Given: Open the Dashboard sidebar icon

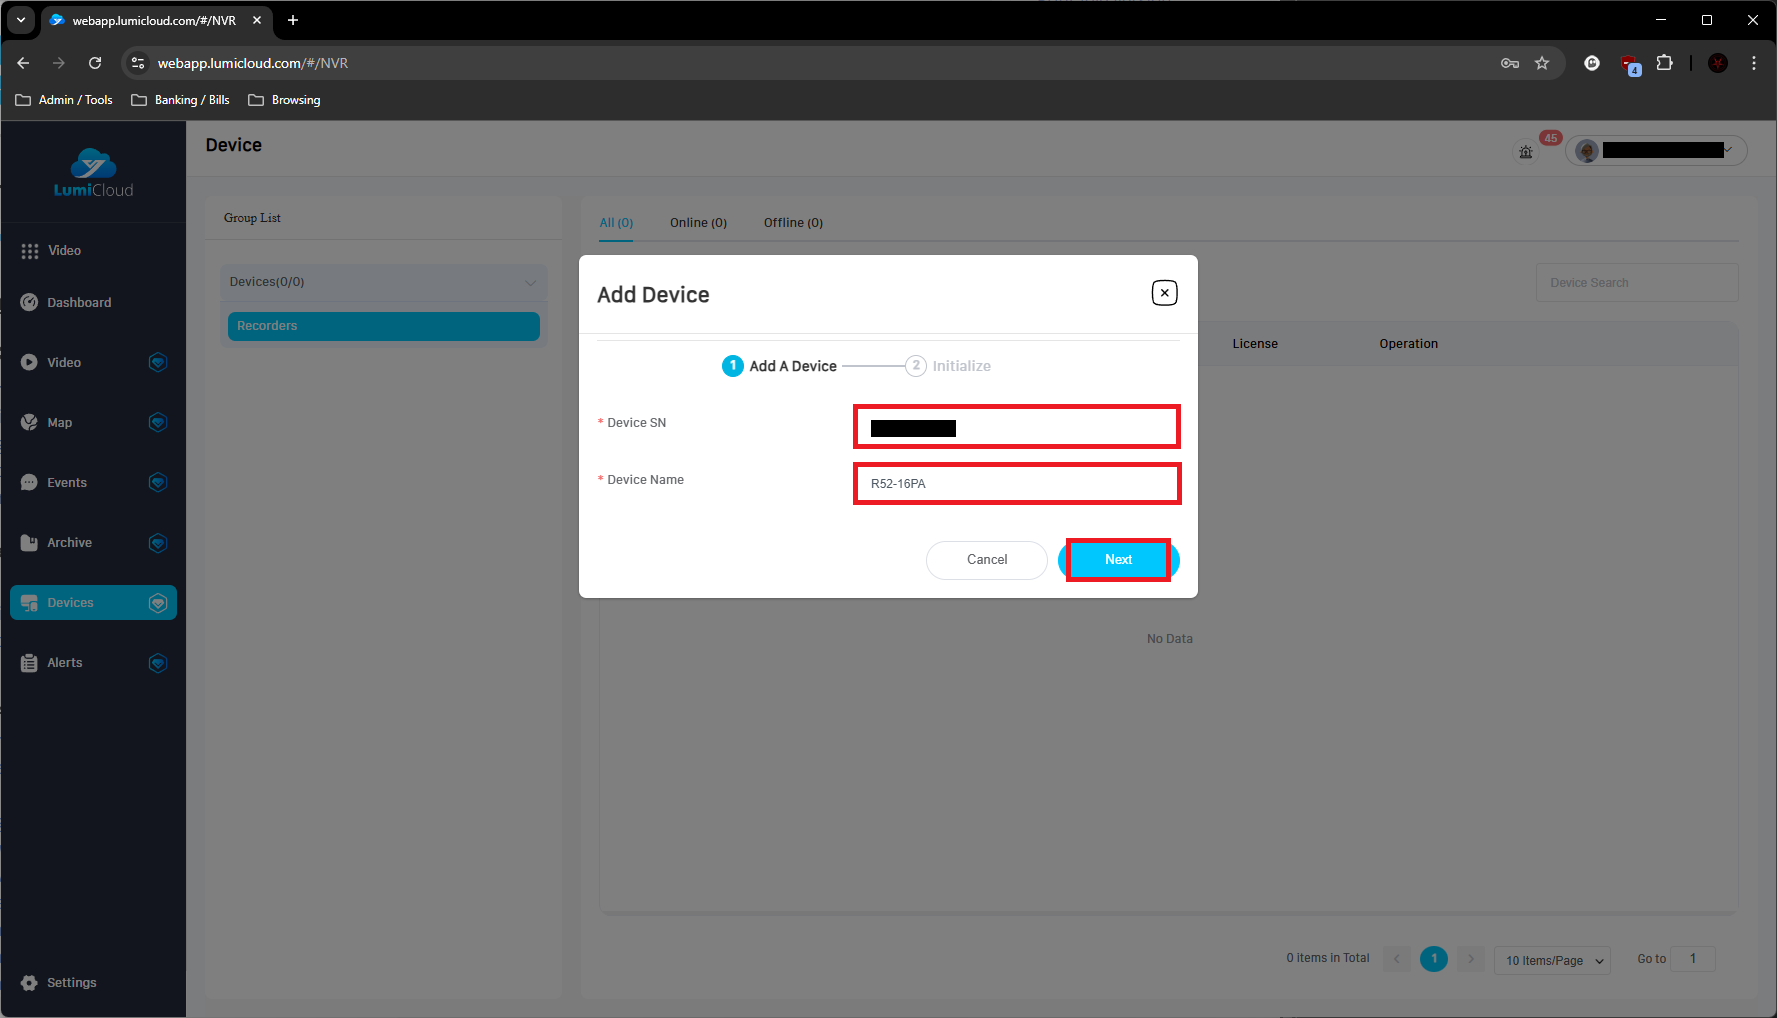Looking at the screenshot, I should click(x=30, y=303).
